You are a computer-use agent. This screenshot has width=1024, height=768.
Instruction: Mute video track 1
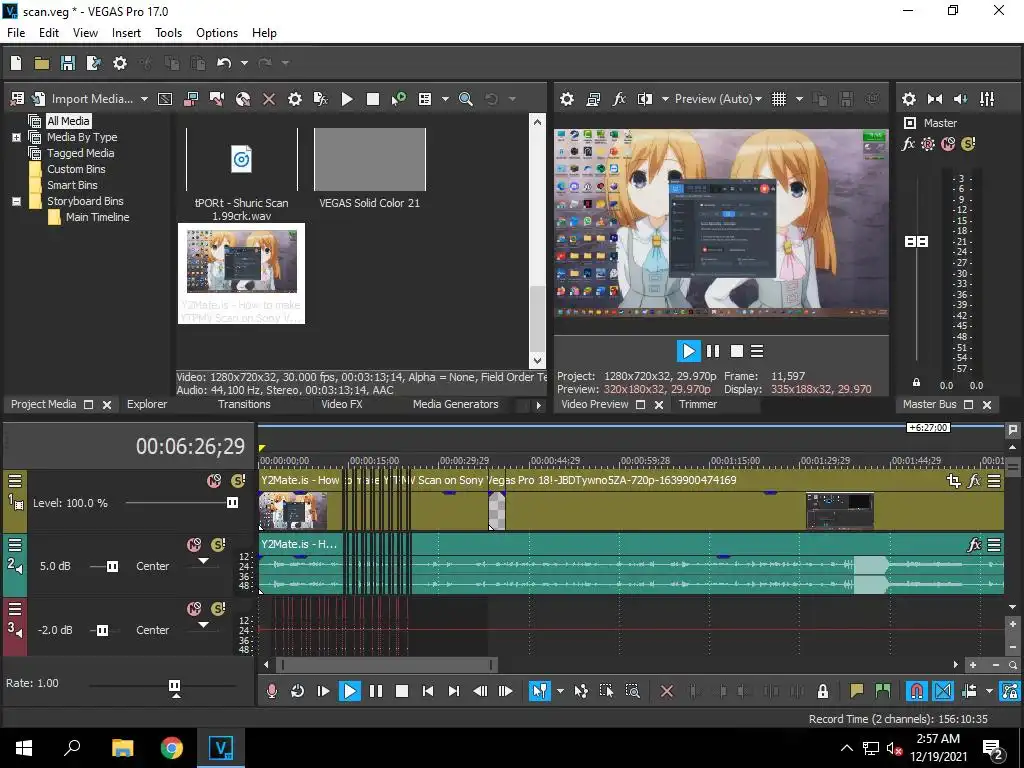(x=214, y=481)
